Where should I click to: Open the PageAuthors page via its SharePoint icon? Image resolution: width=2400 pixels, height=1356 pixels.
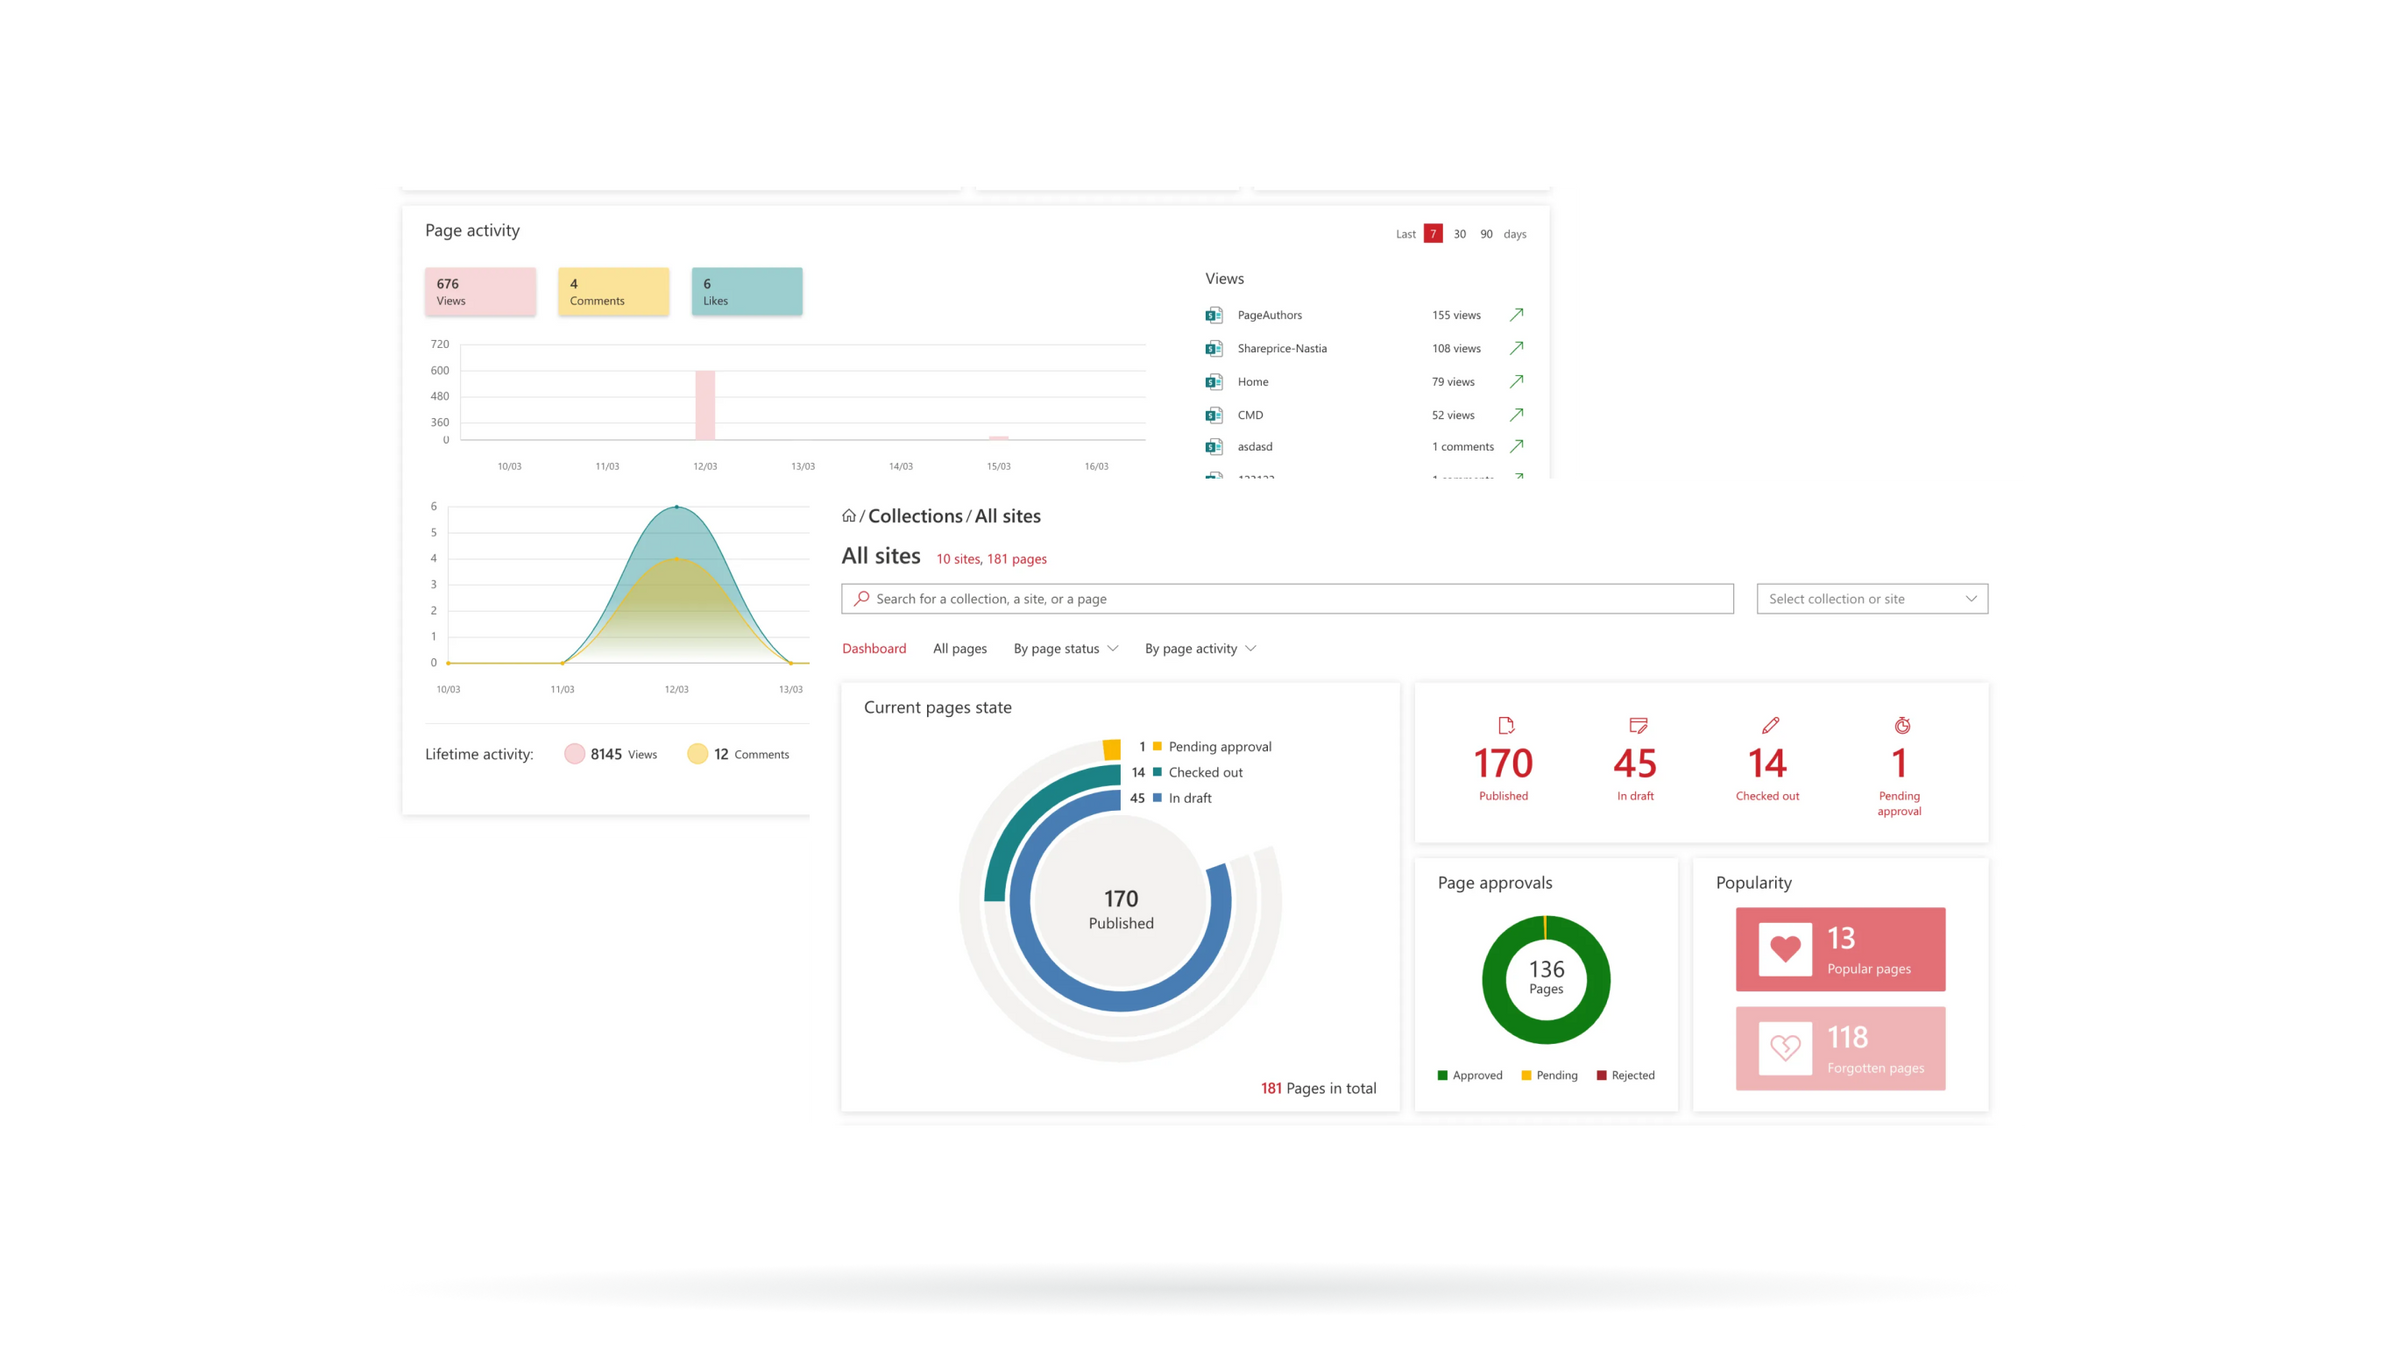coord(1213,314)
